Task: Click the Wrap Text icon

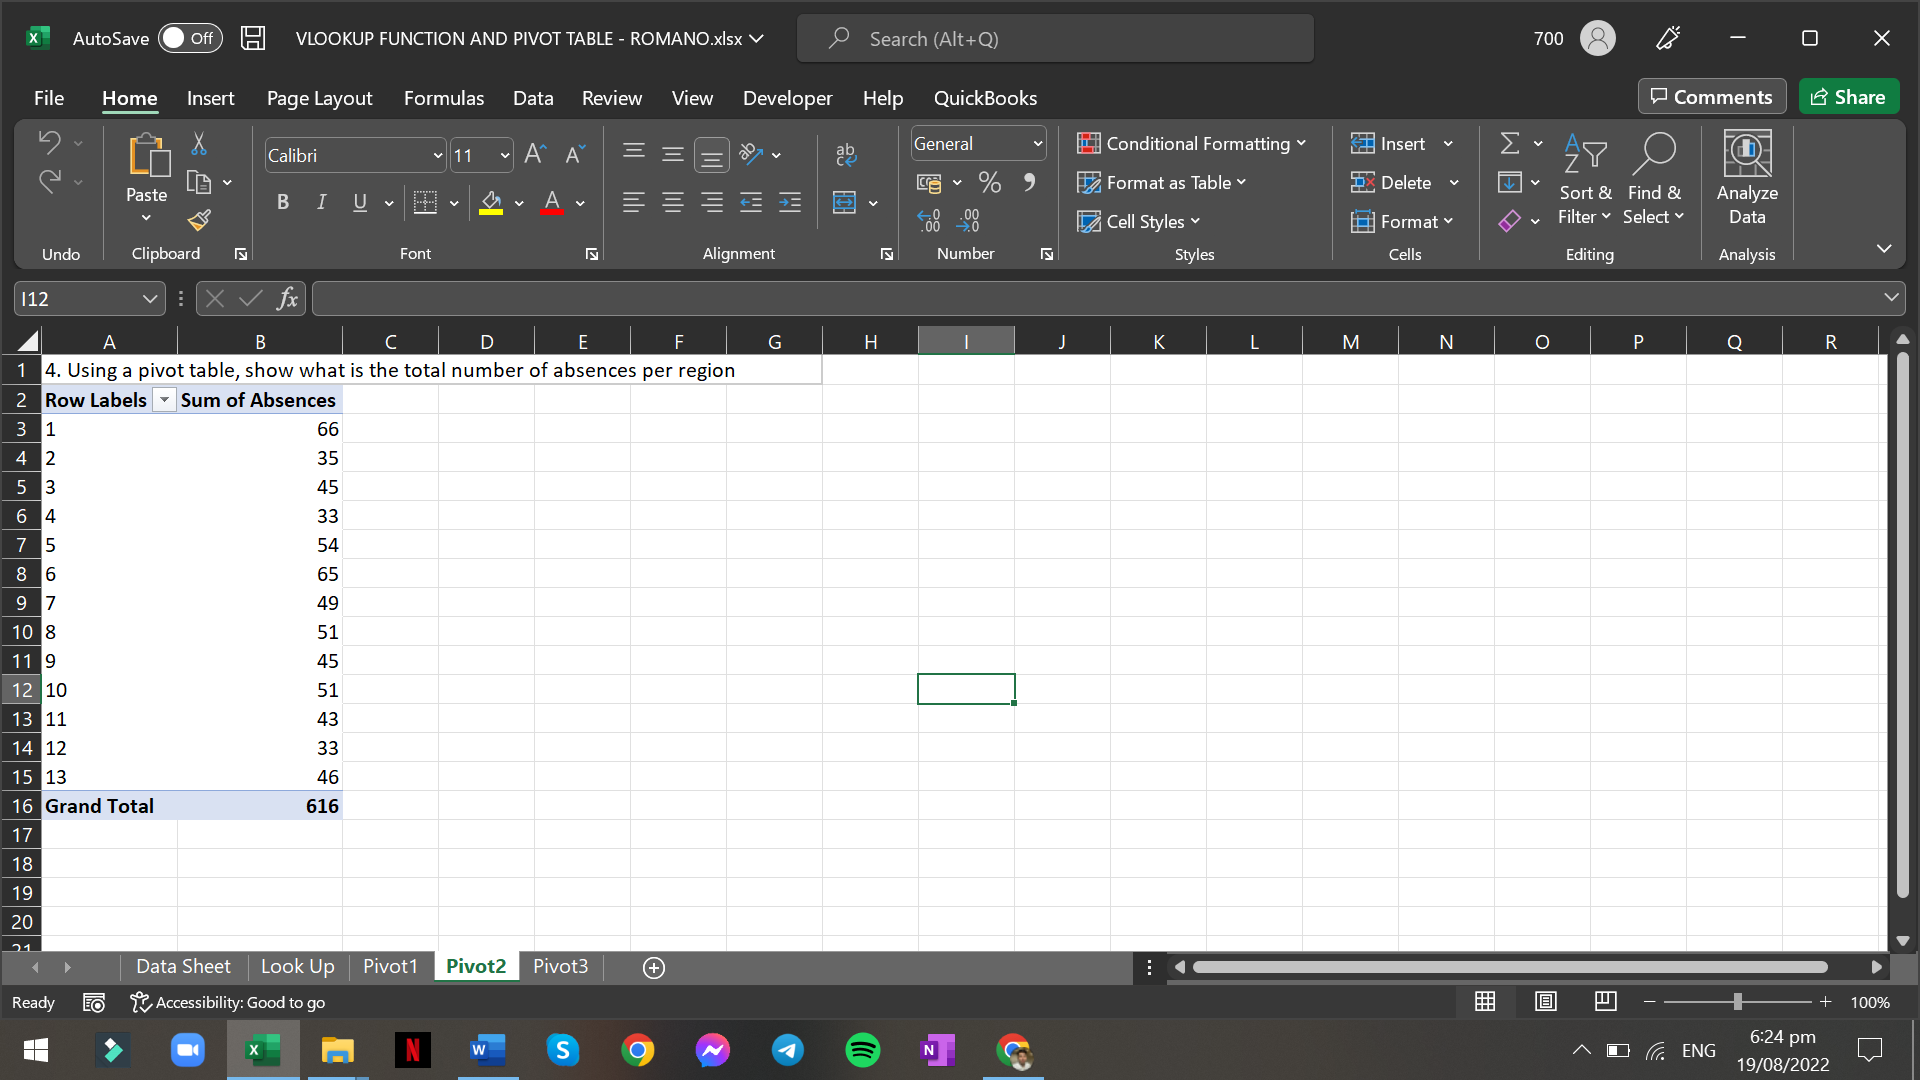Action: (845, 154)
